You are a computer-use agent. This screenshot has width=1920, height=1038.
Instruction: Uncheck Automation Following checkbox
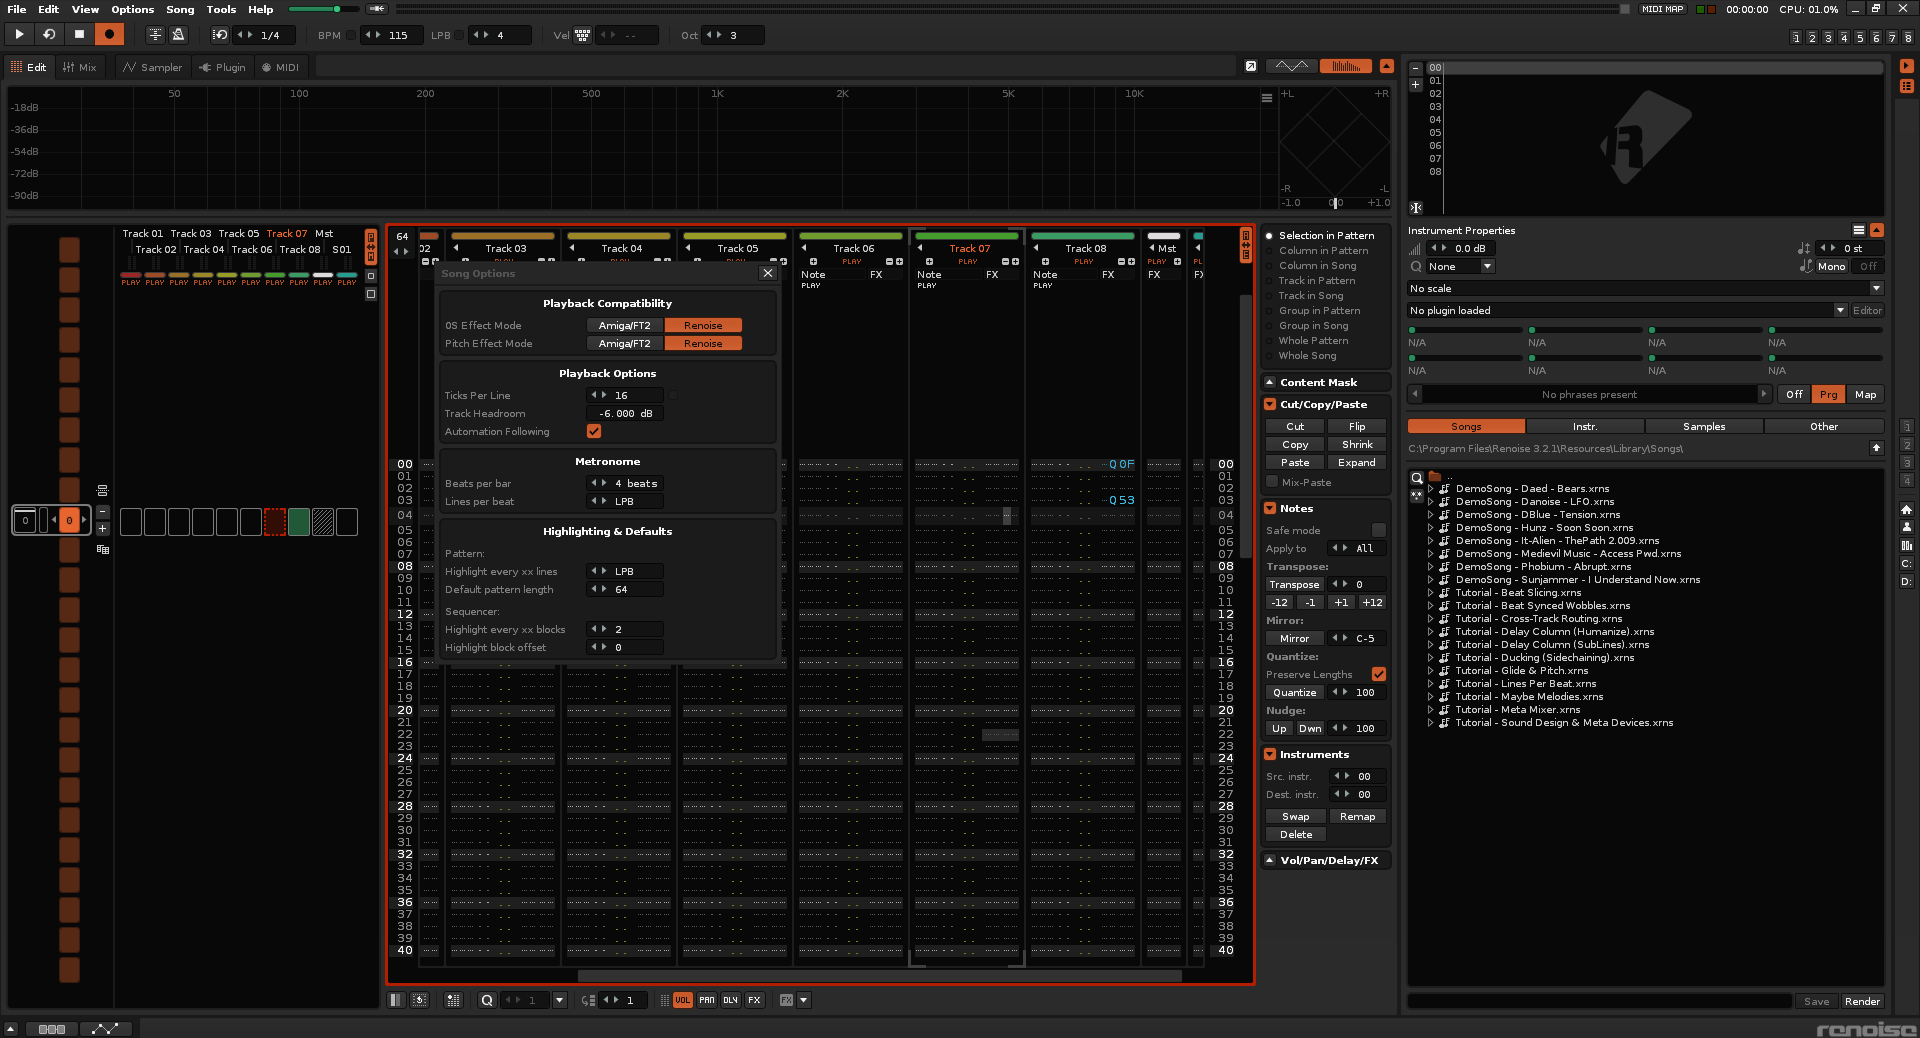tap(594, 431)
